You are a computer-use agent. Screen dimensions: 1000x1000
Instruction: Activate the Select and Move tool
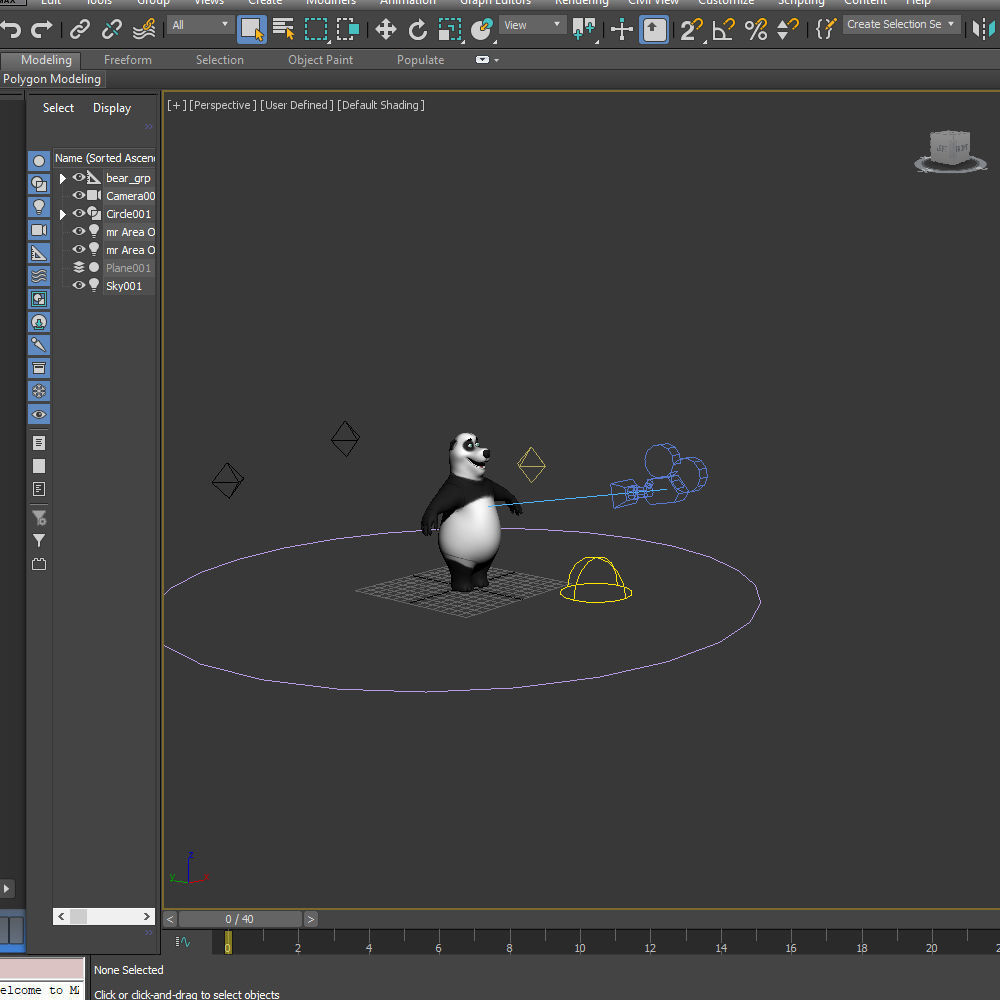(x=386, y=29)
